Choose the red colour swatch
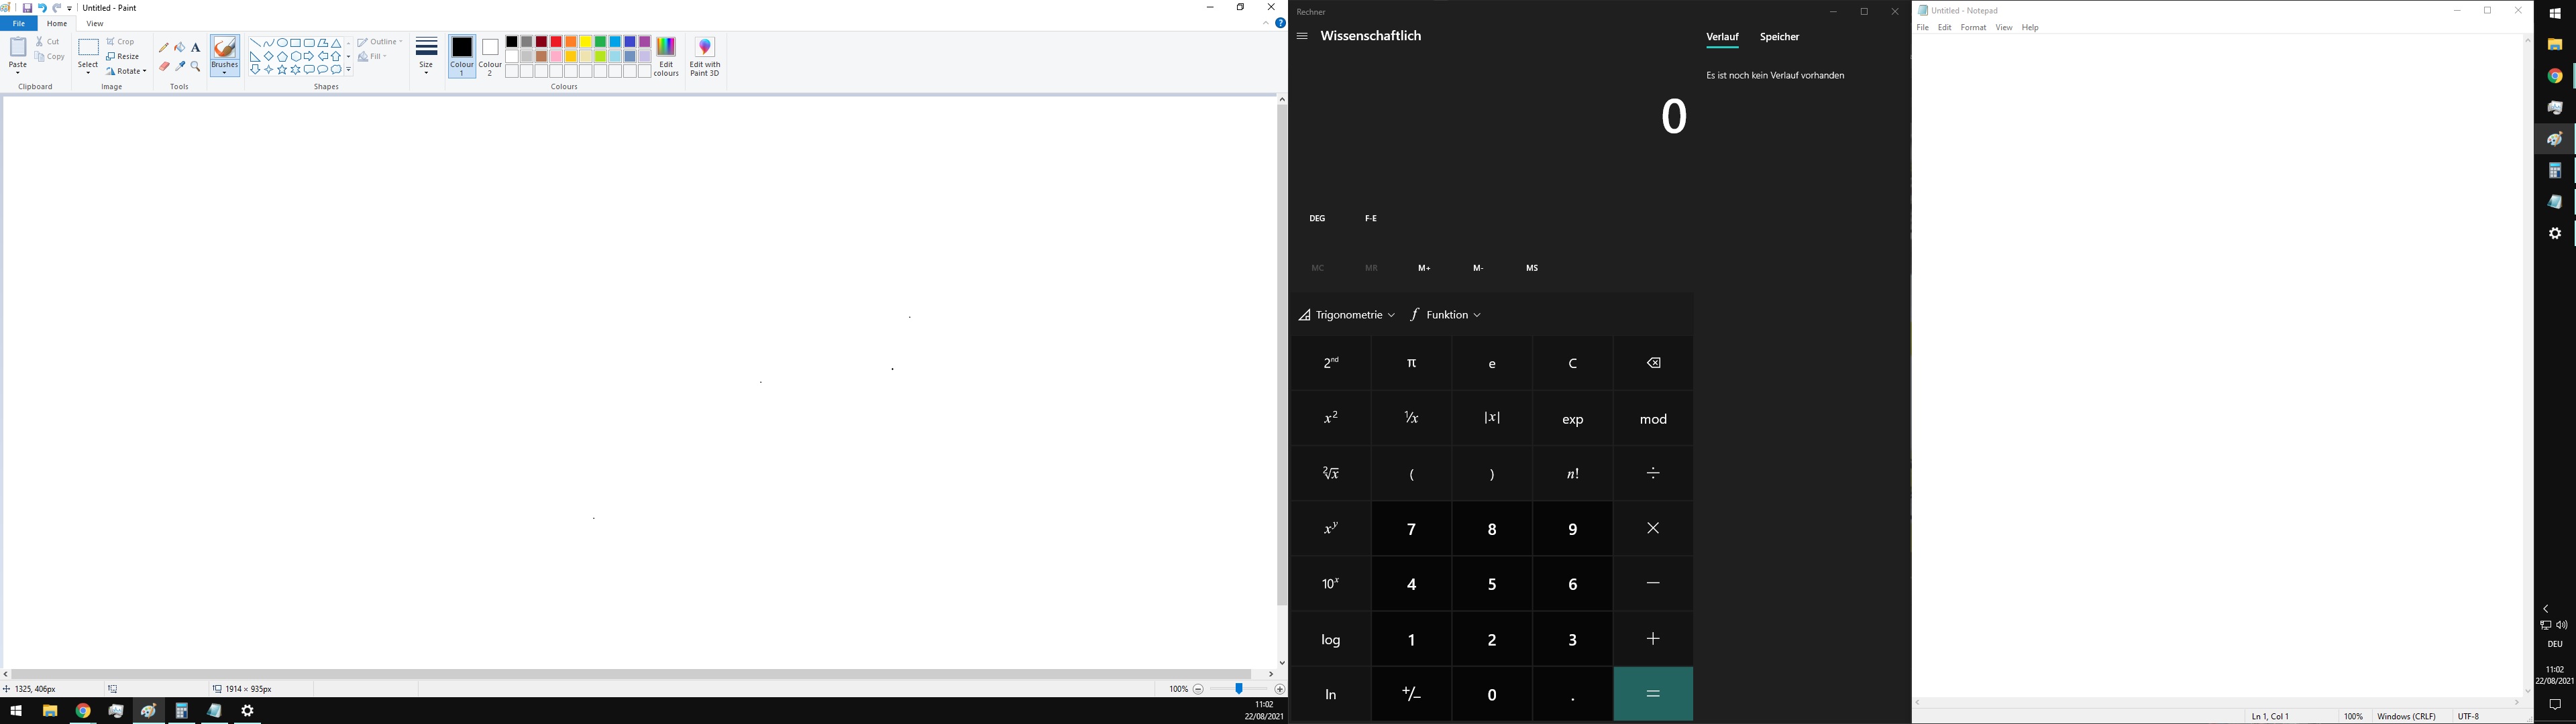This screenshot has height=724, width=2576. 556,42
